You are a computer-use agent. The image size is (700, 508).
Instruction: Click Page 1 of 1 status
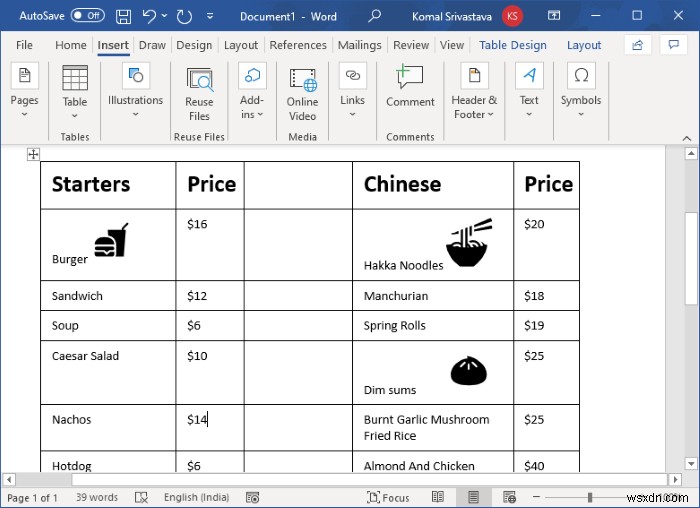click(x=32, y=497)
